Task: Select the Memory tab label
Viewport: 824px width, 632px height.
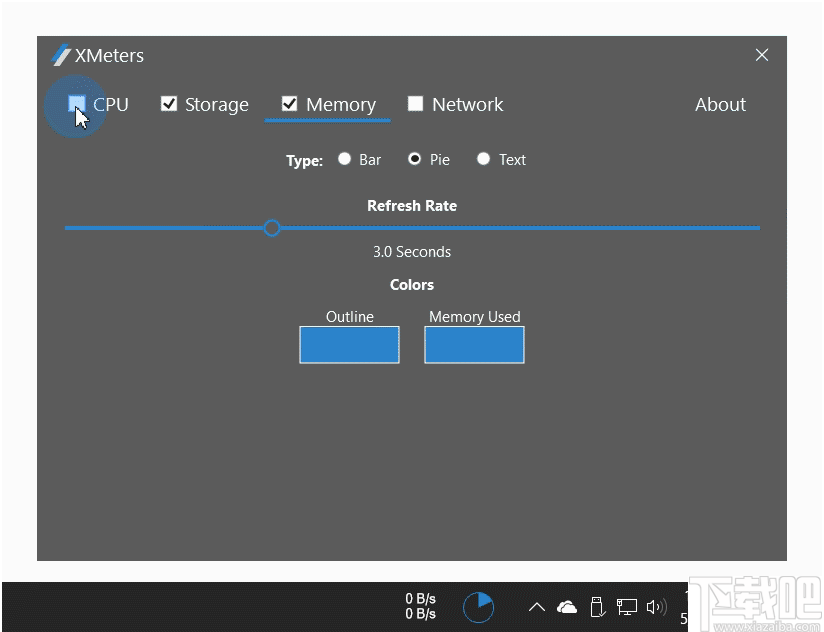Action: [x=341, y=105]
